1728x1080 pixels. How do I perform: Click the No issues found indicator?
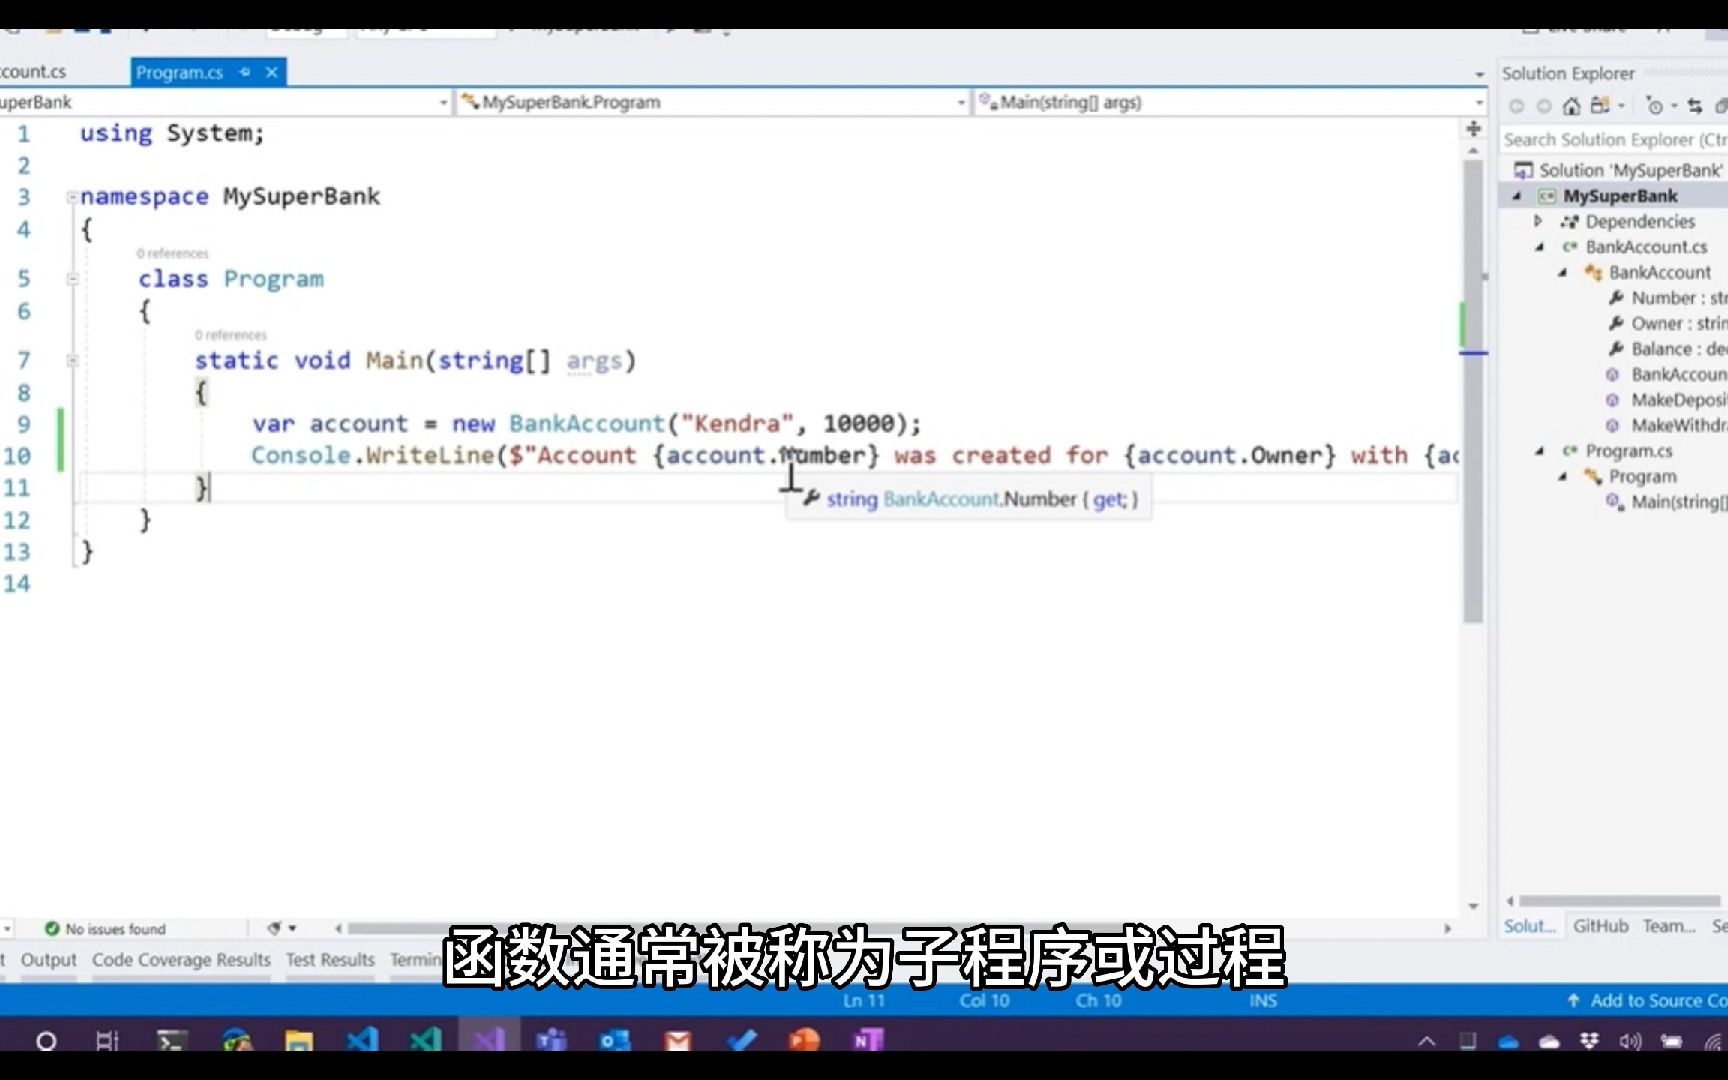pos(105,928)
